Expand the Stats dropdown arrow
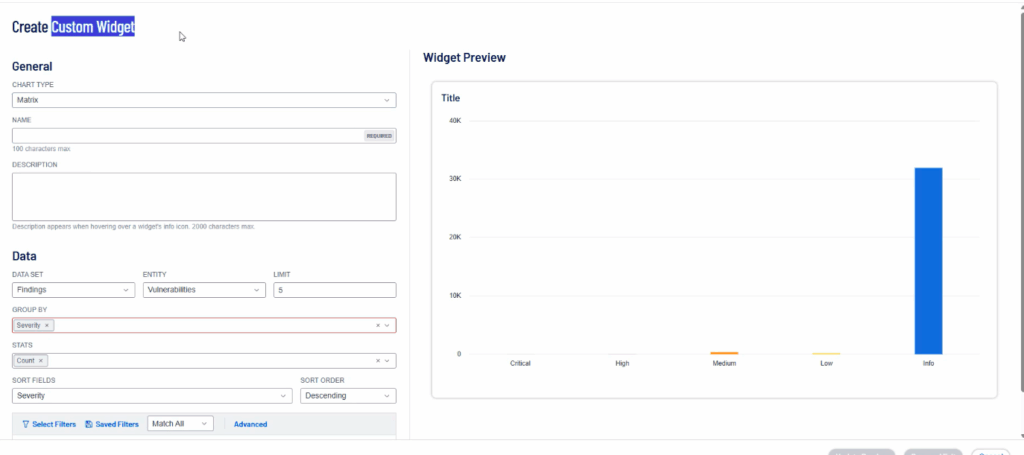Viewport: 1024px width, 455px height. 387,361
